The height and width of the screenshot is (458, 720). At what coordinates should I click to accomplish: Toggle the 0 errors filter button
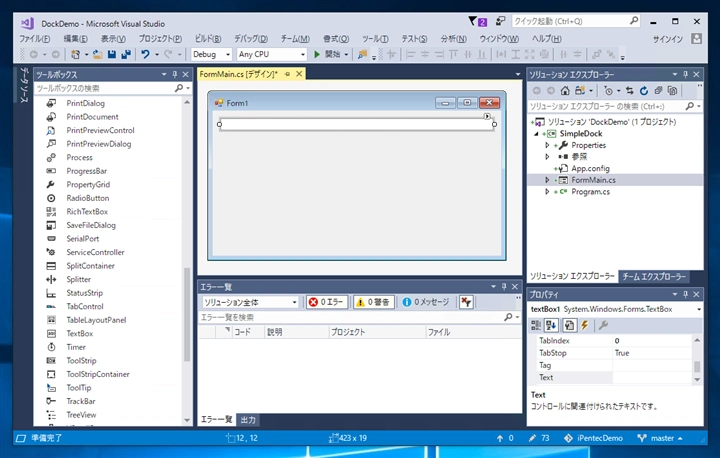[x=326, y=302]
